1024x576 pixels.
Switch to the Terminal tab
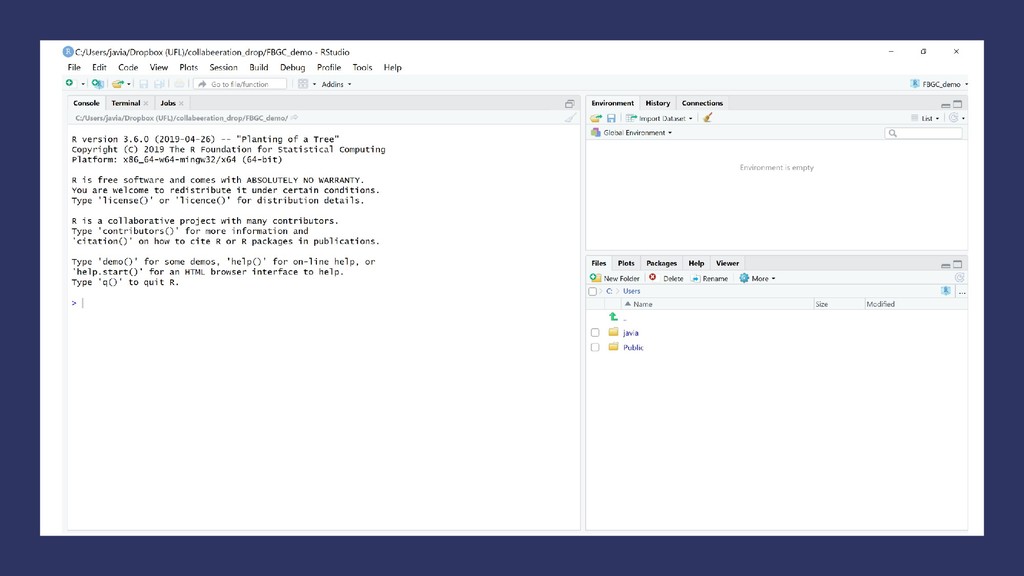pyautogui.click(x=125, y=103)
